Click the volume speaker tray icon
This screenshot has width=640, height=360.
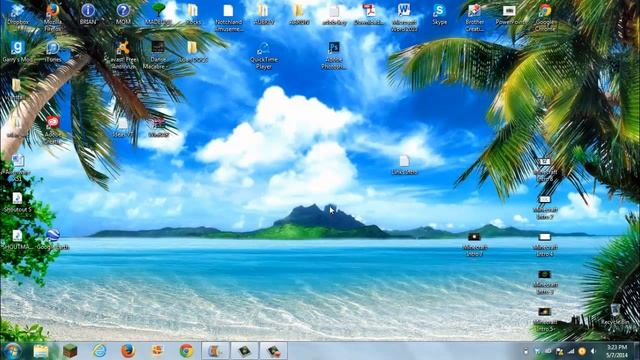tap(593, 351)
